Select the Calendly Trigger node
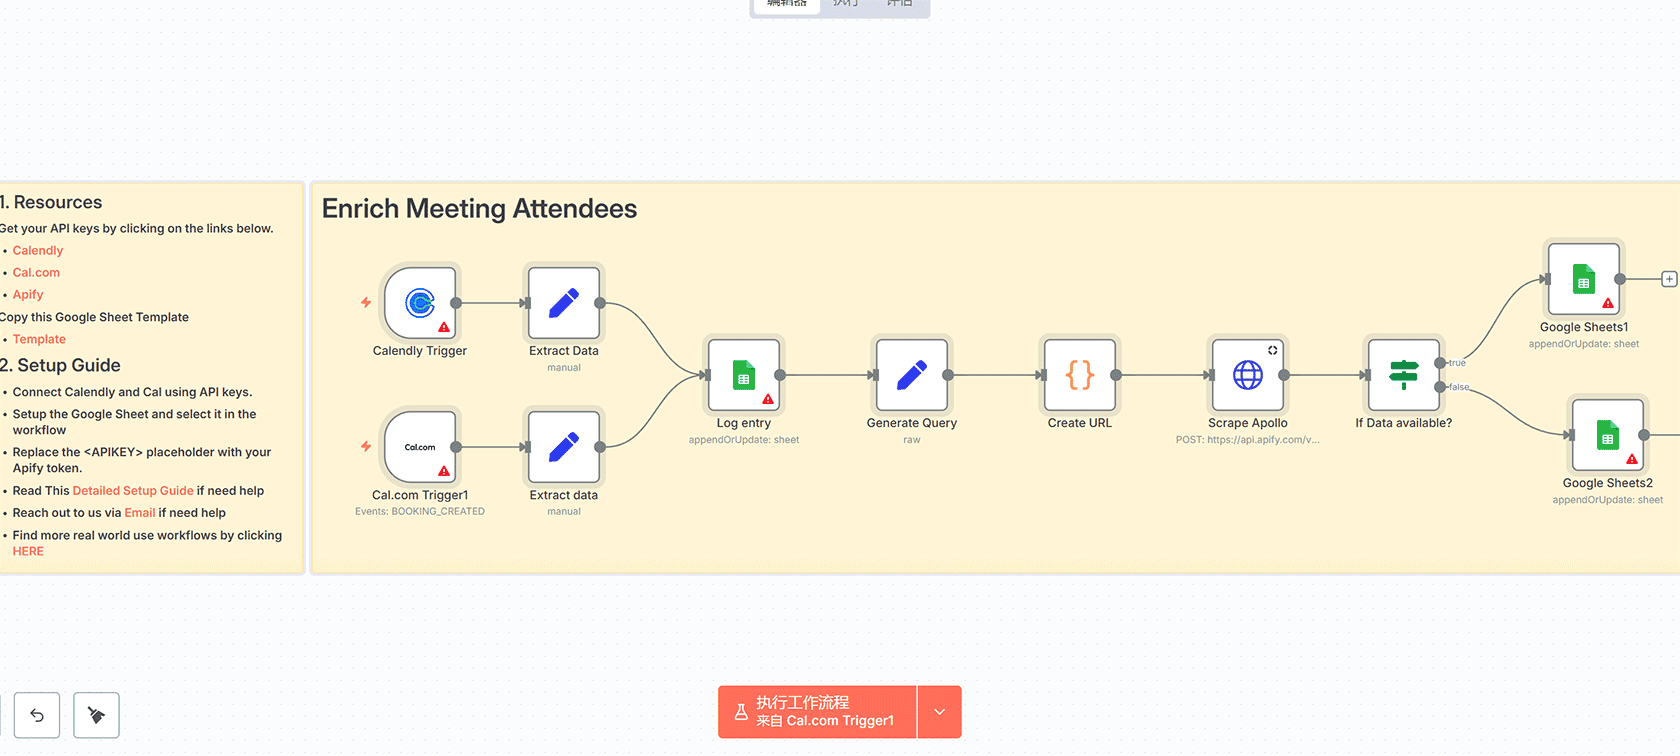This screenshot has height=756, width=1680. pyautogui.click(x=420, y=303)
